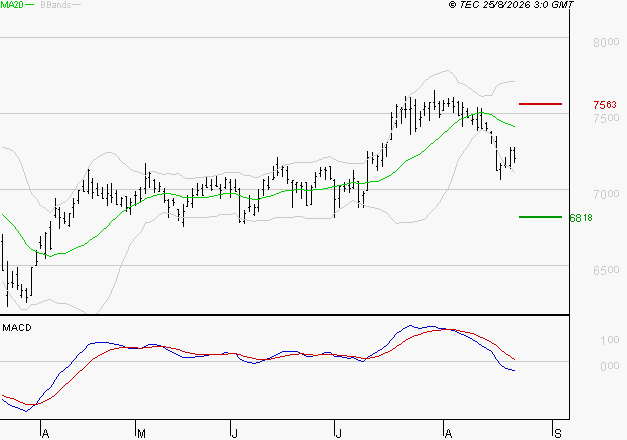This screenshot has width=627, height=440.
Task: Click the MACD 100 axis label
Action: 610,340
